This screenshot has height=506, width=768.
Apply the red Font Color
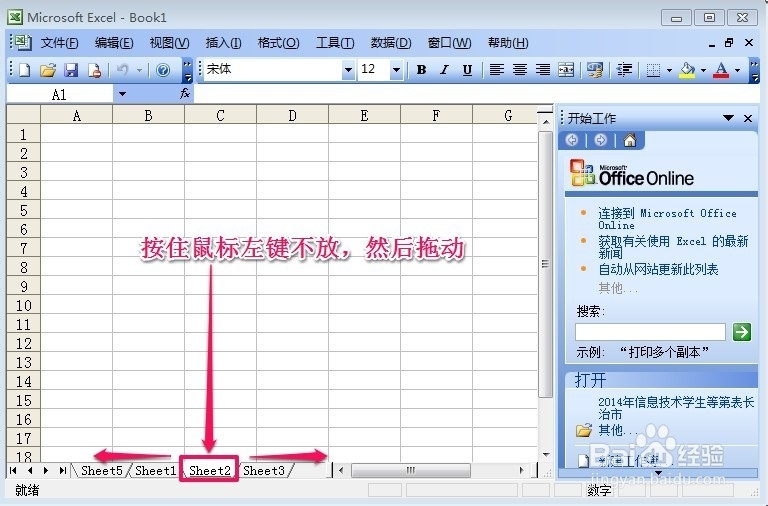(x=721, y=70)
